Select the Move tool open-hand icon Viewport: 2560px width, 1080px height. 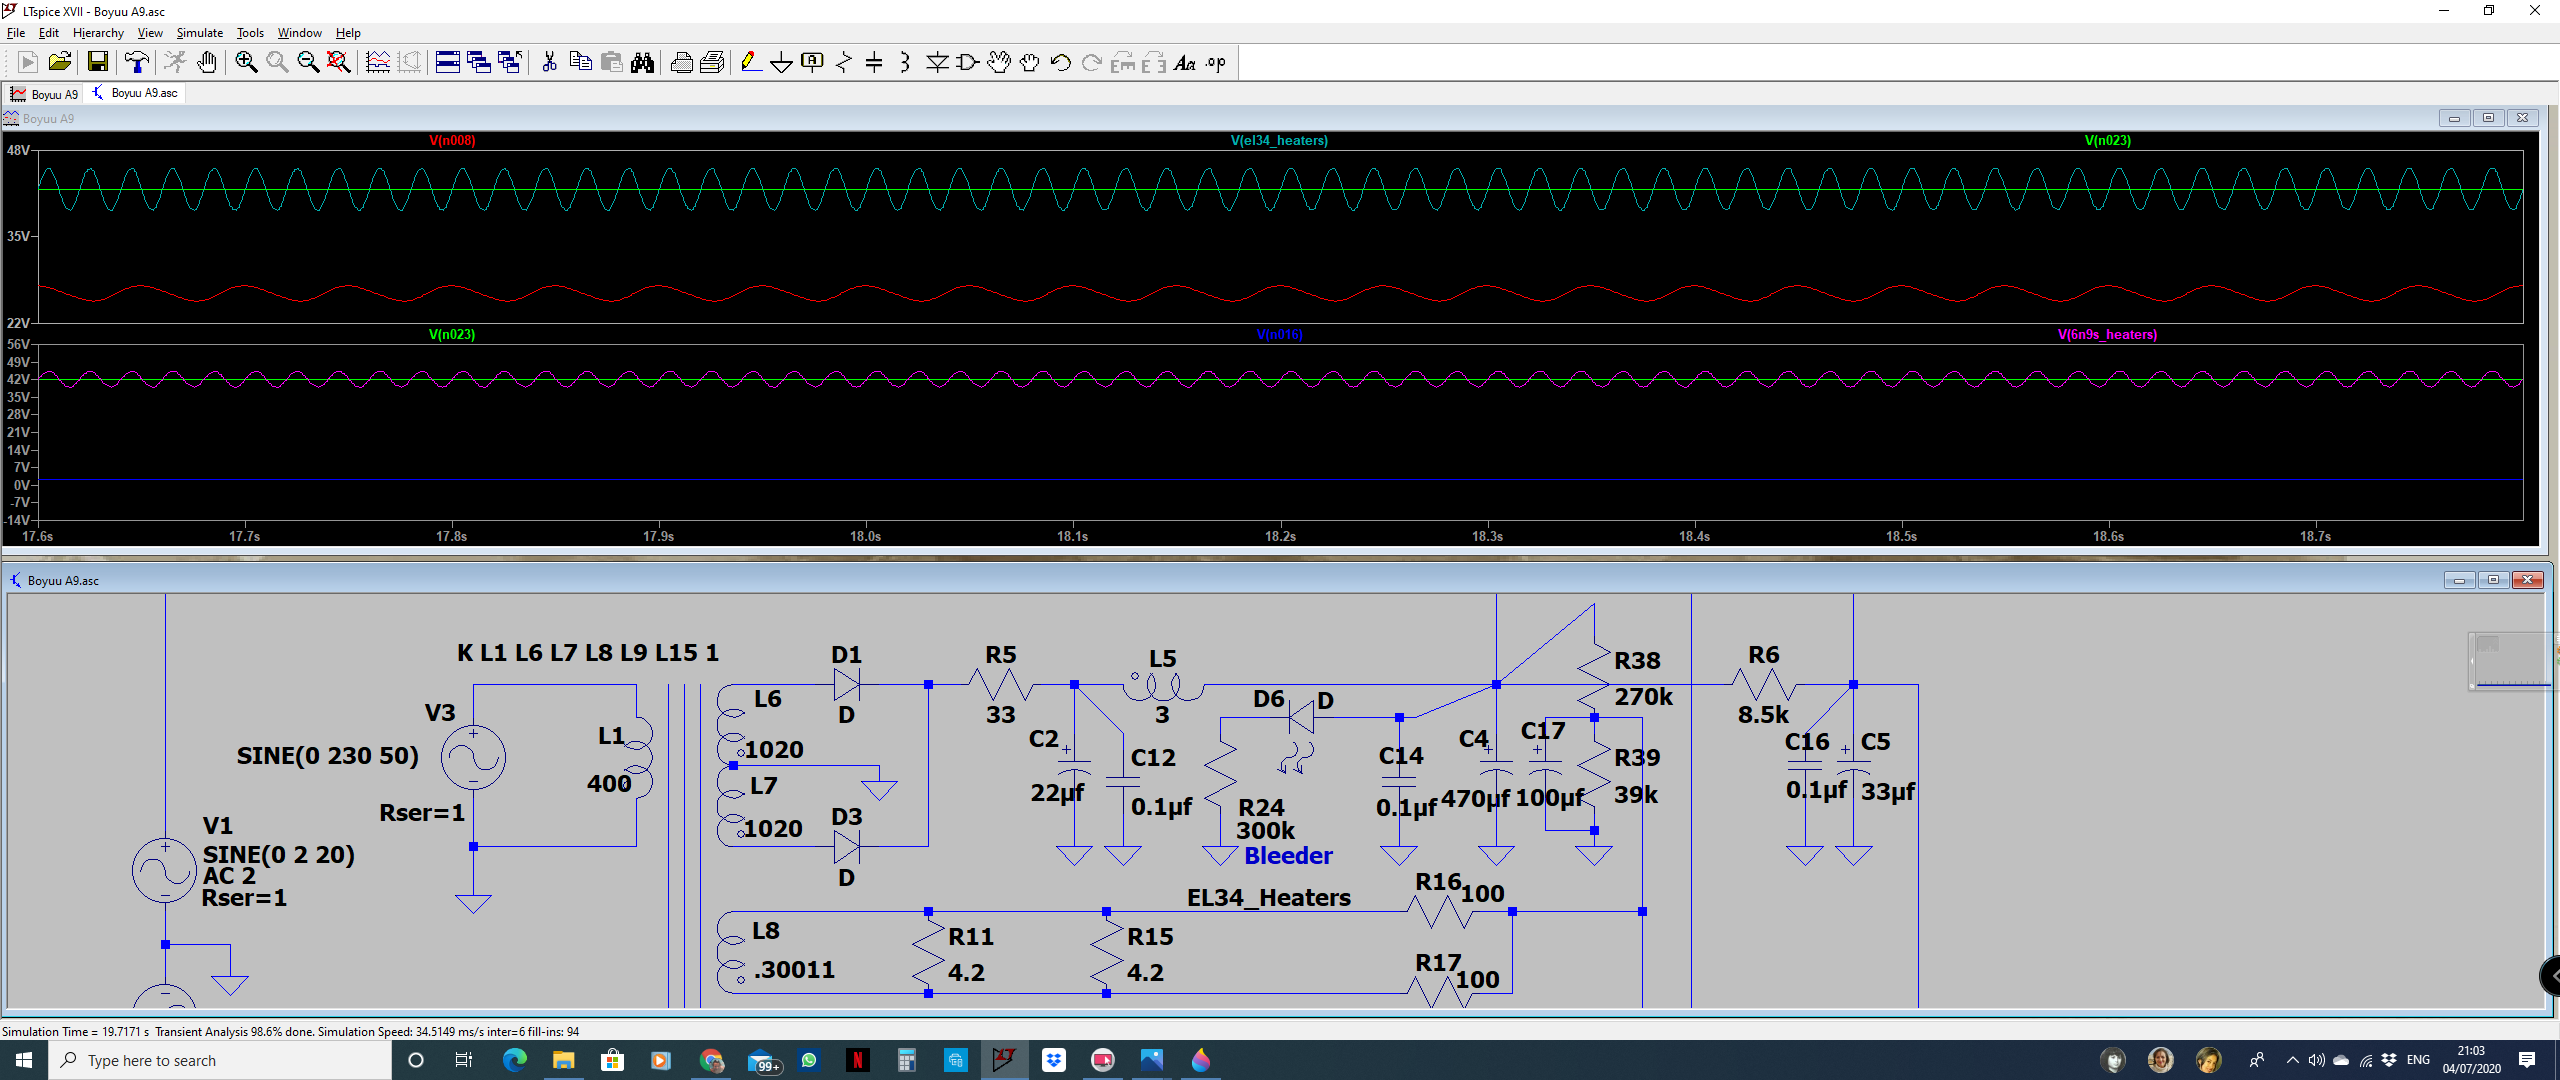pos(999,62)
